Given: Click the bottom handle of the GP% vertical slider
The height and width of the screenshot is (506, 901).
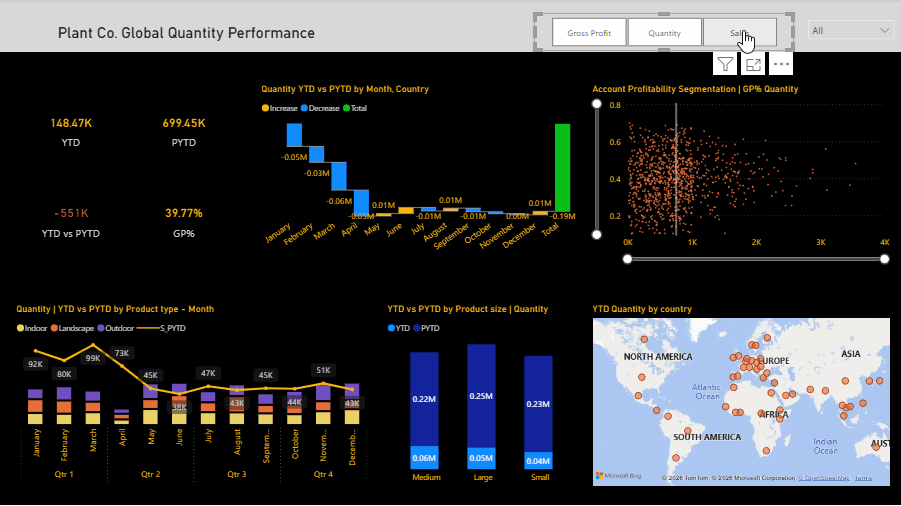Looking at the screenshot, I should (596, 234).
